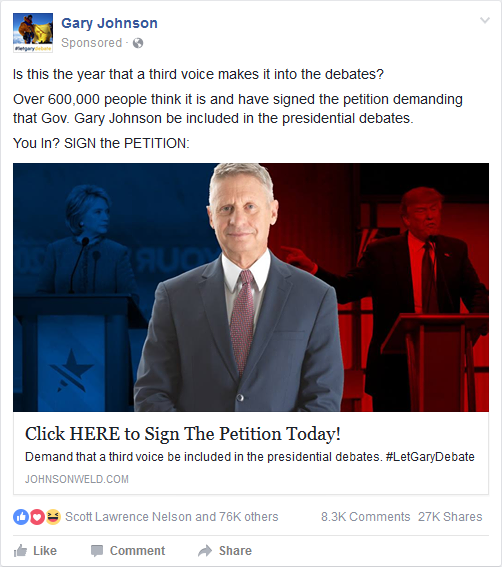The image size is (502, 567).
Task: Click the Share arrow icon
Action: point(205,551)
